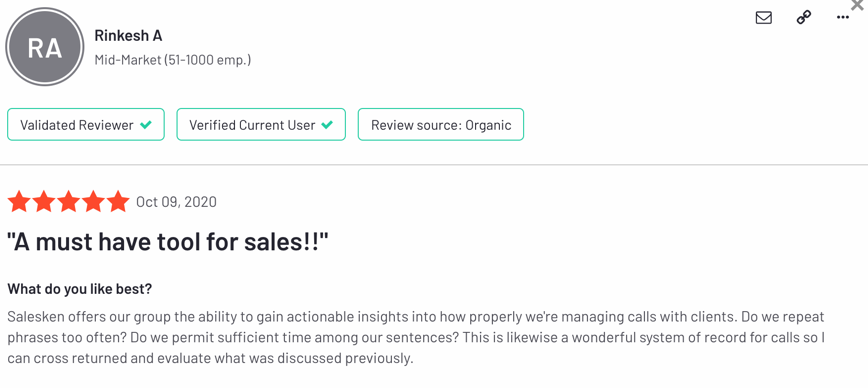Screen dimensions: 868x388
Task: Click the green checkmark in Verified Current User
Action: click(x=327, y=125)
